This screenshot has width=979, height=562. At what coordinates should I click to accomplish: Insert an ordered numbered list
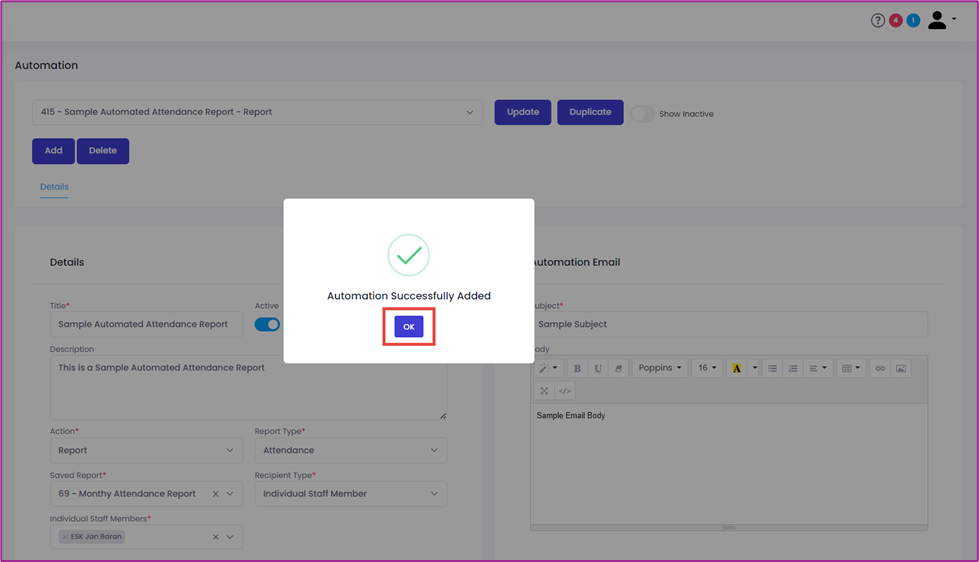(x=793, y=368)
